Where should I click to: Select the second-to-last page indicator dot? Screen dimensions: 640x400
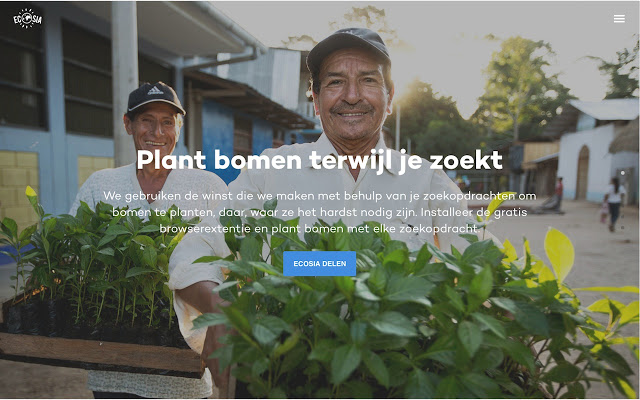click(622, 216)
